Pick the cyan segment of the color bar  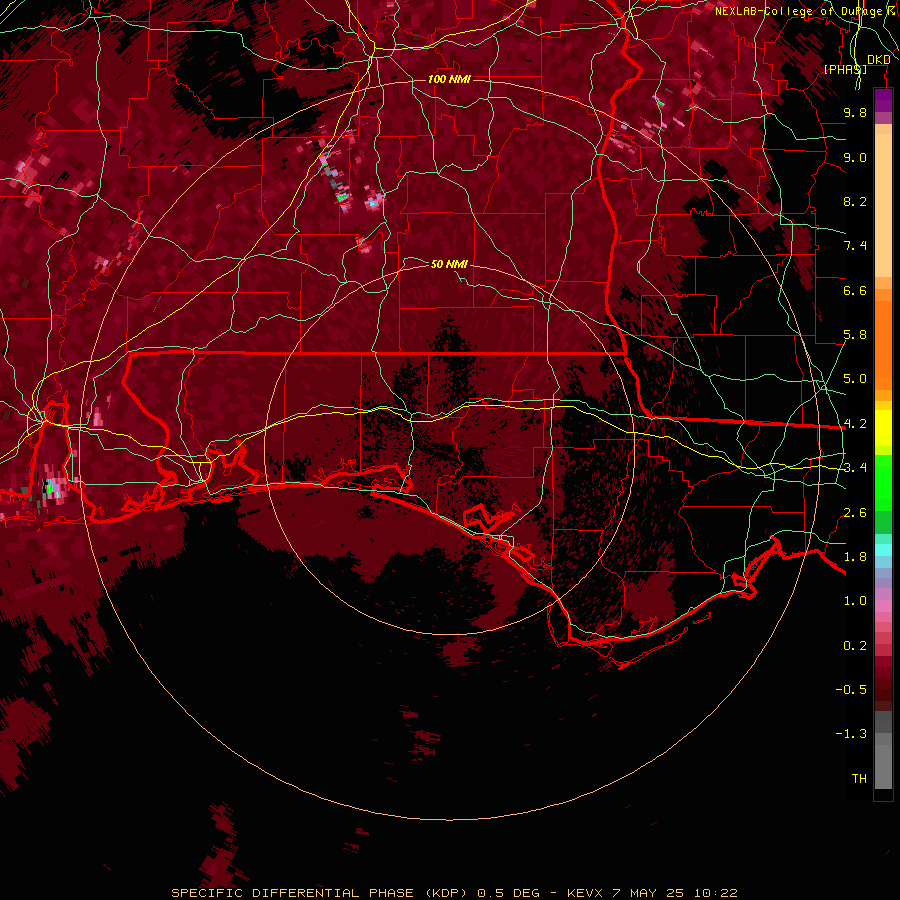point(883,550)
